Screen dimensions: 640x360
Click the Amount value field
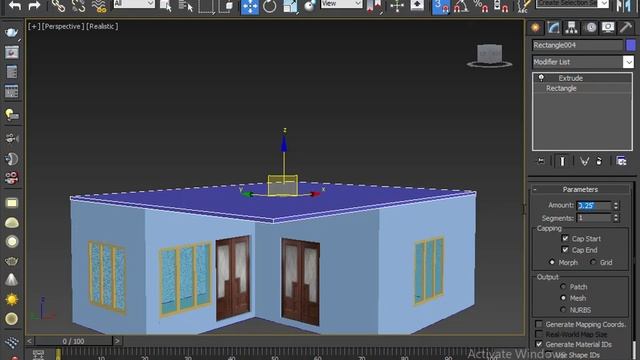(x=594, y=205)
